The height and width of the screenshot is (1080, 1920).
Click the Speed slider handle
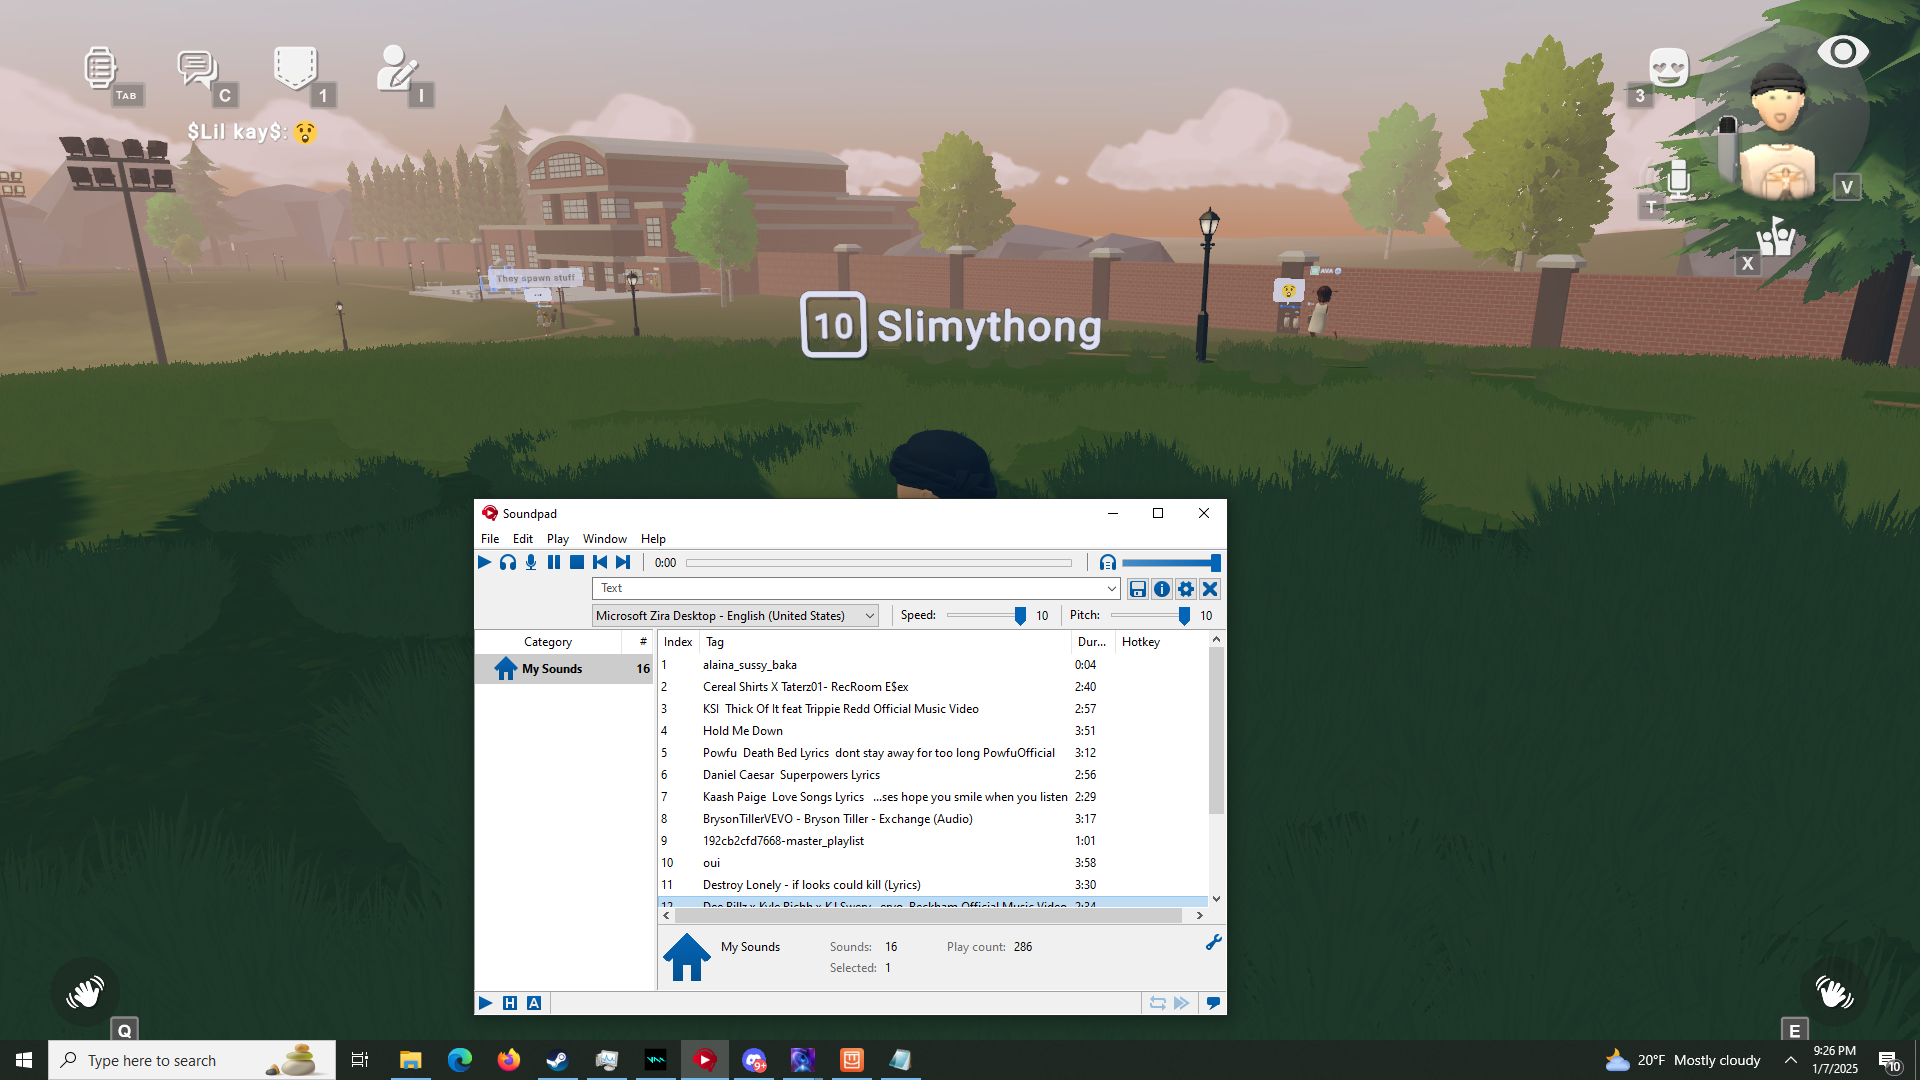1020,616
